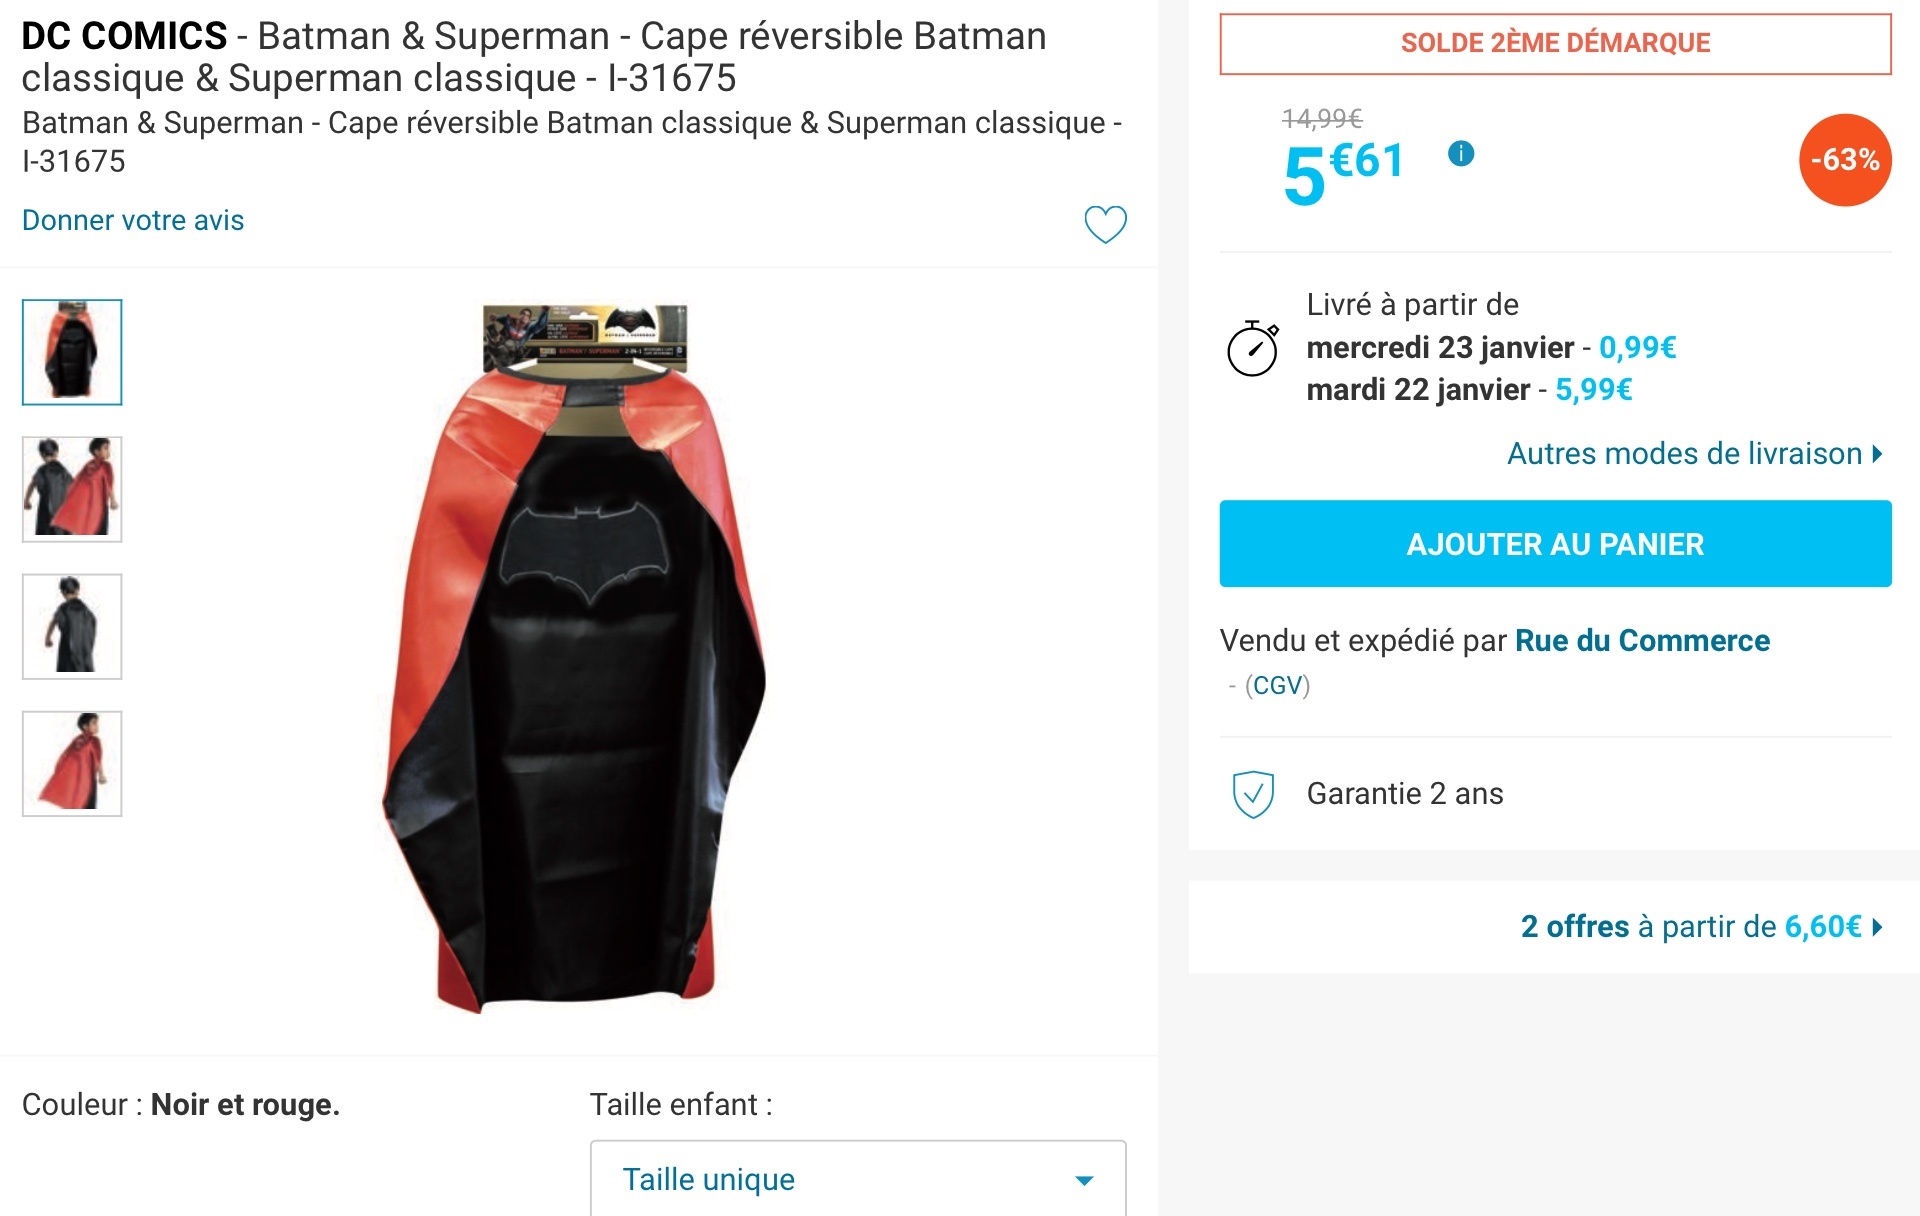Select first cape thumbnail image
This screenshot has width=1920, height=1216.
pyautogui.click(x=72, y=352)
